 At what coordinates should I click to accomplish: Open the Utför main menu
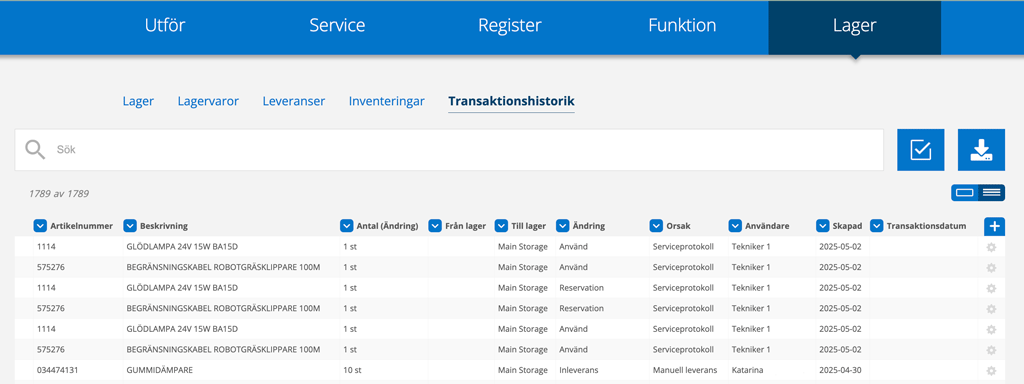[x=165, y=26]
